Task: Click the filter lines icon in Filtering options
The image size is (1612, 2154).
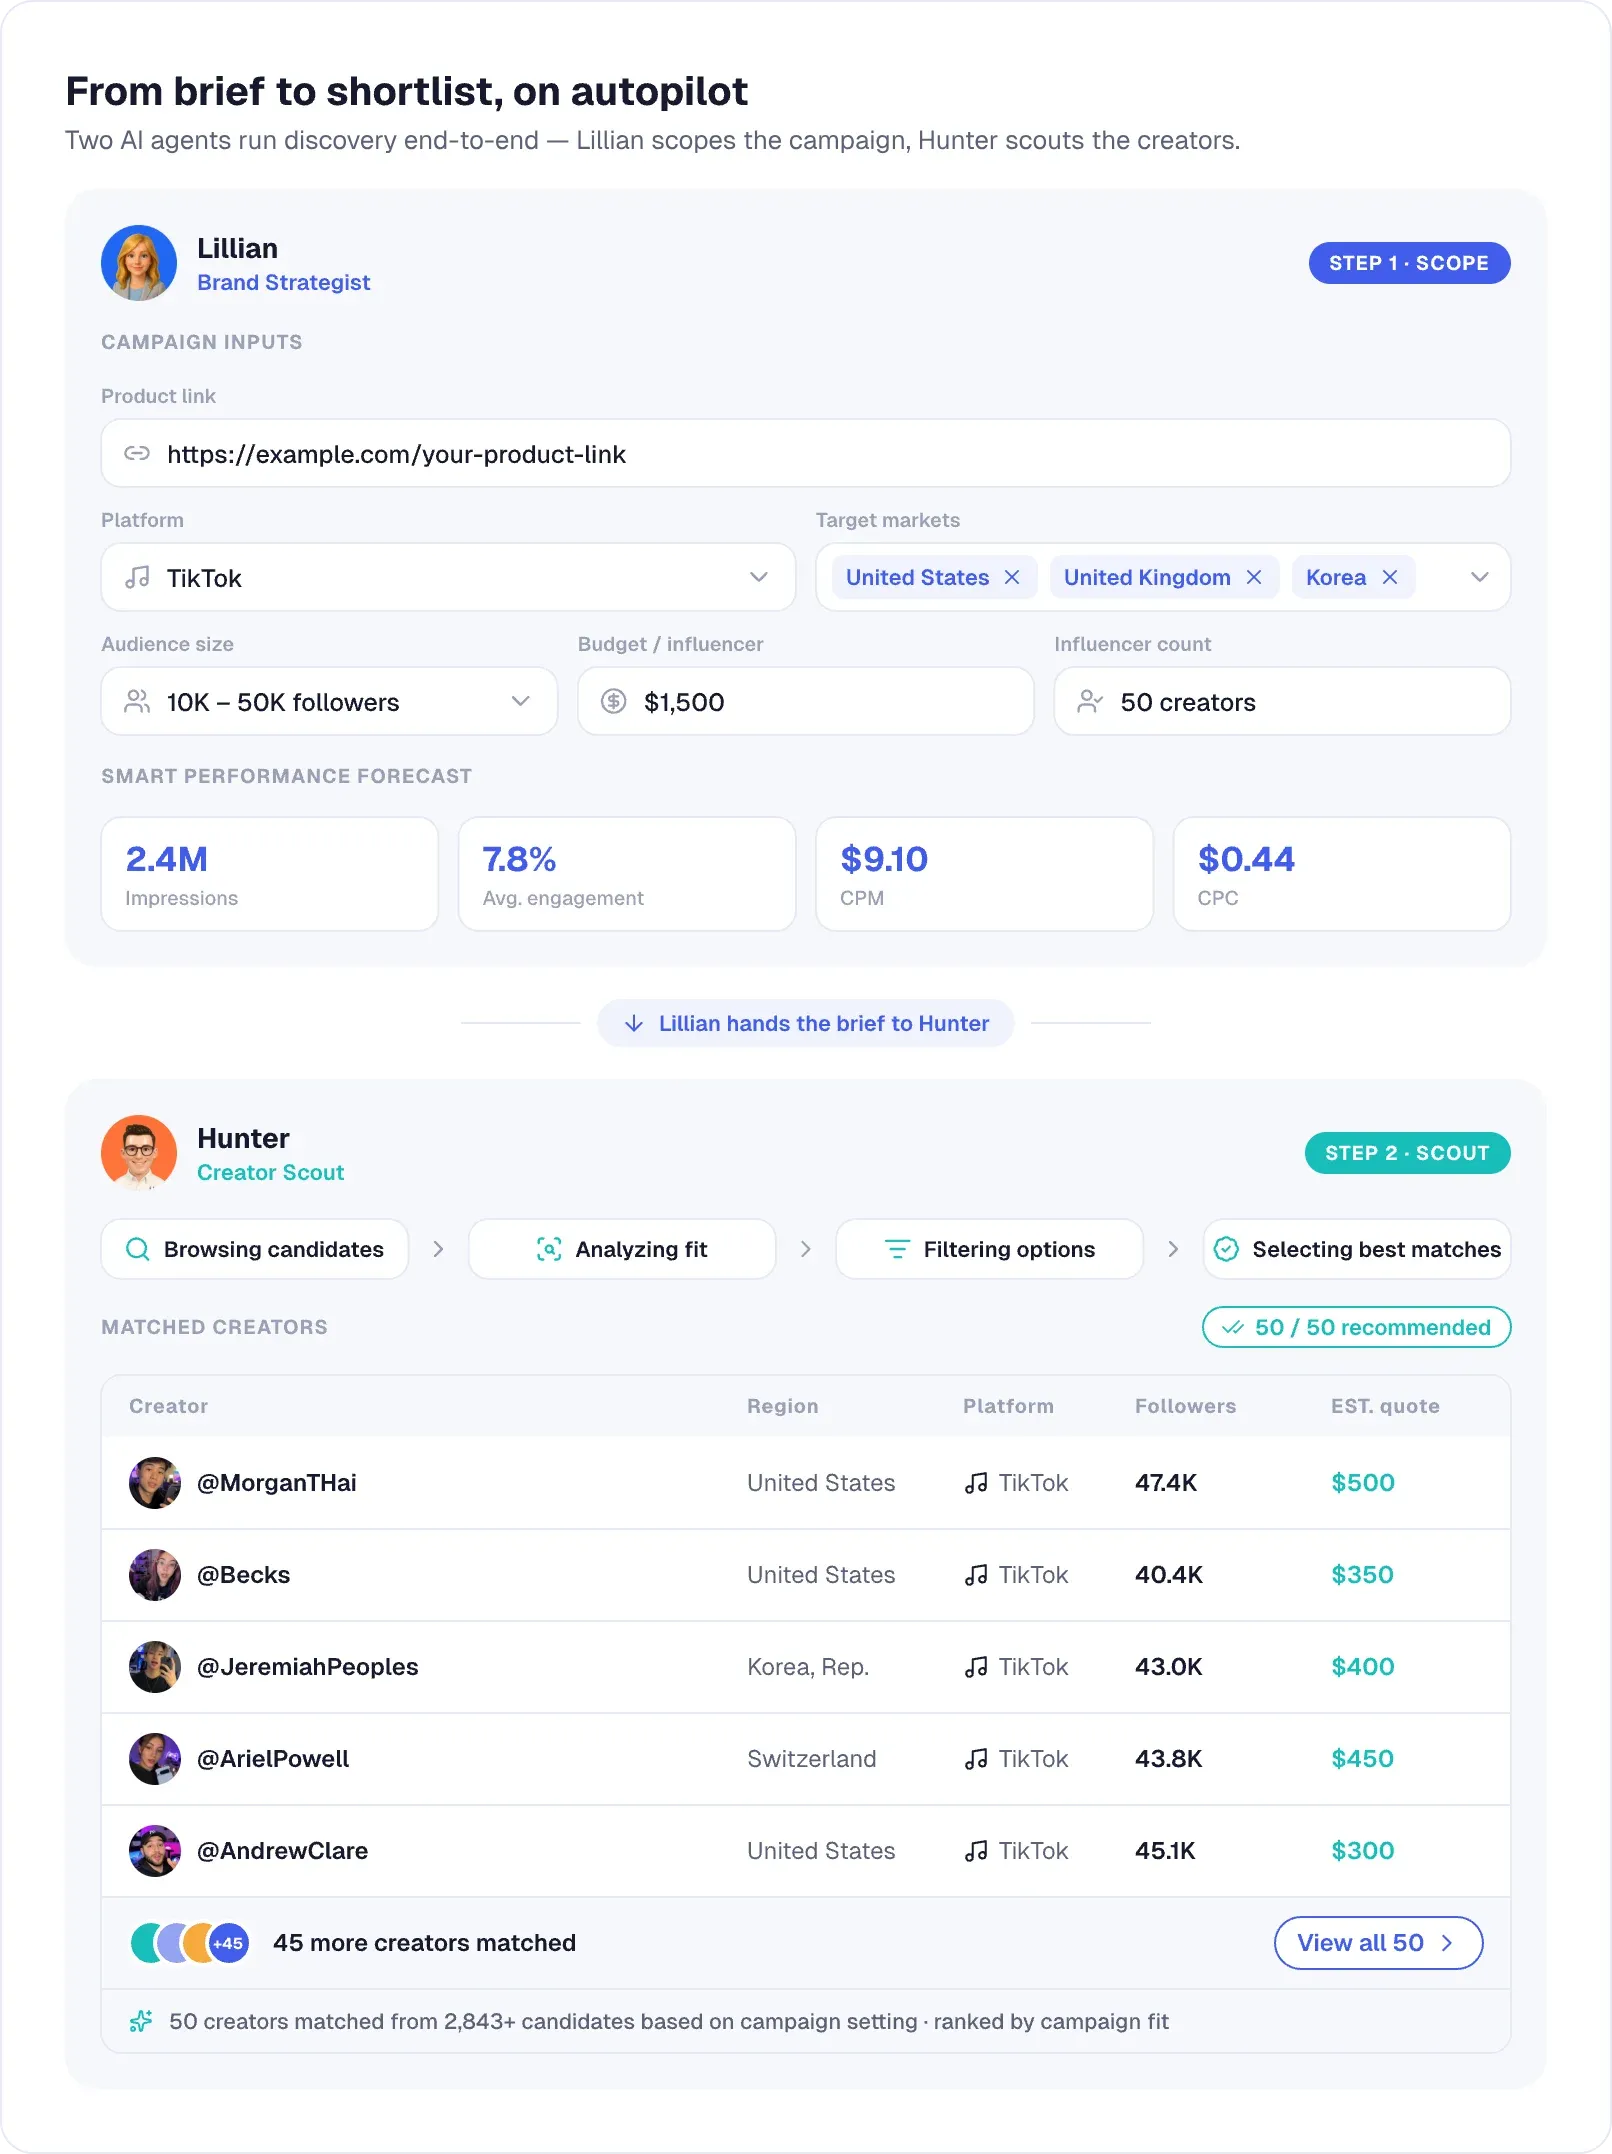Action: click(897, 1249)
